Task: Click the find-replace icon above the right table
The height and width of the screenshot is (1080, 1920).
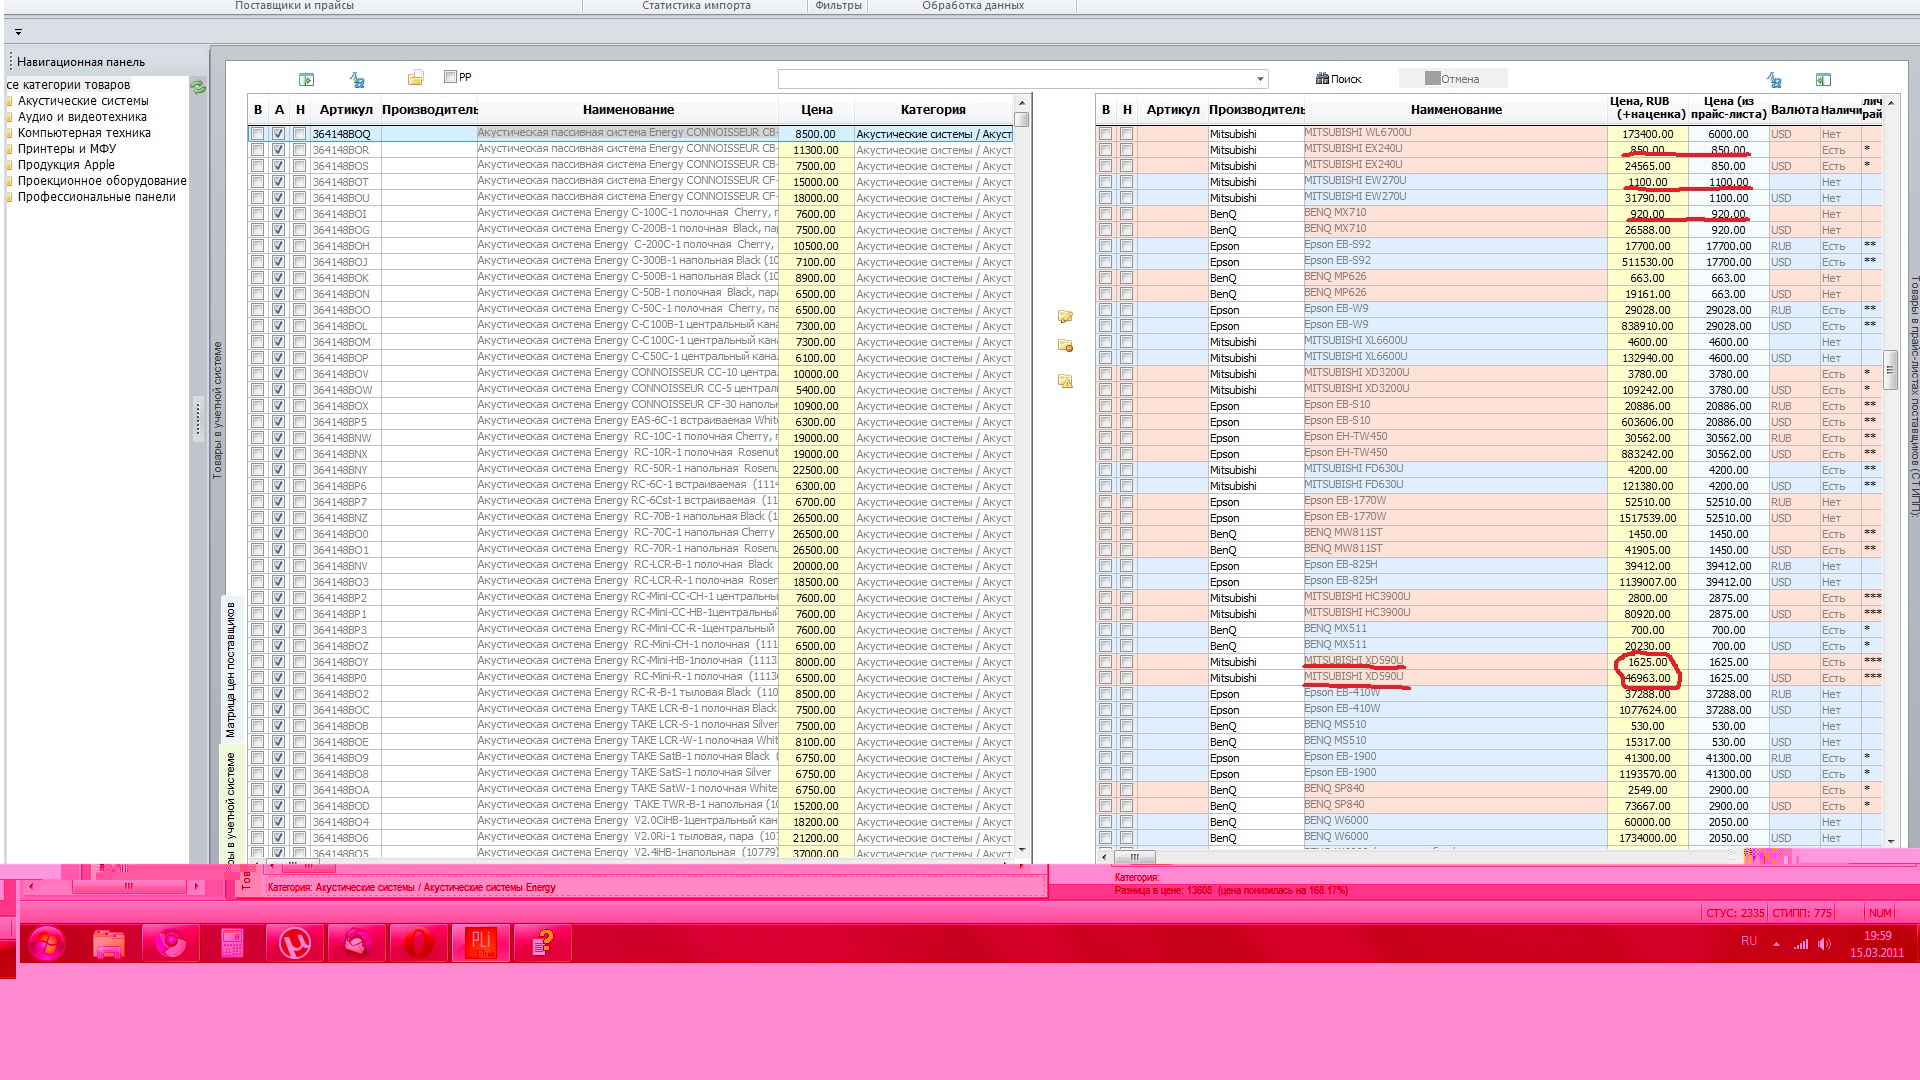Action: [1774, 79]
